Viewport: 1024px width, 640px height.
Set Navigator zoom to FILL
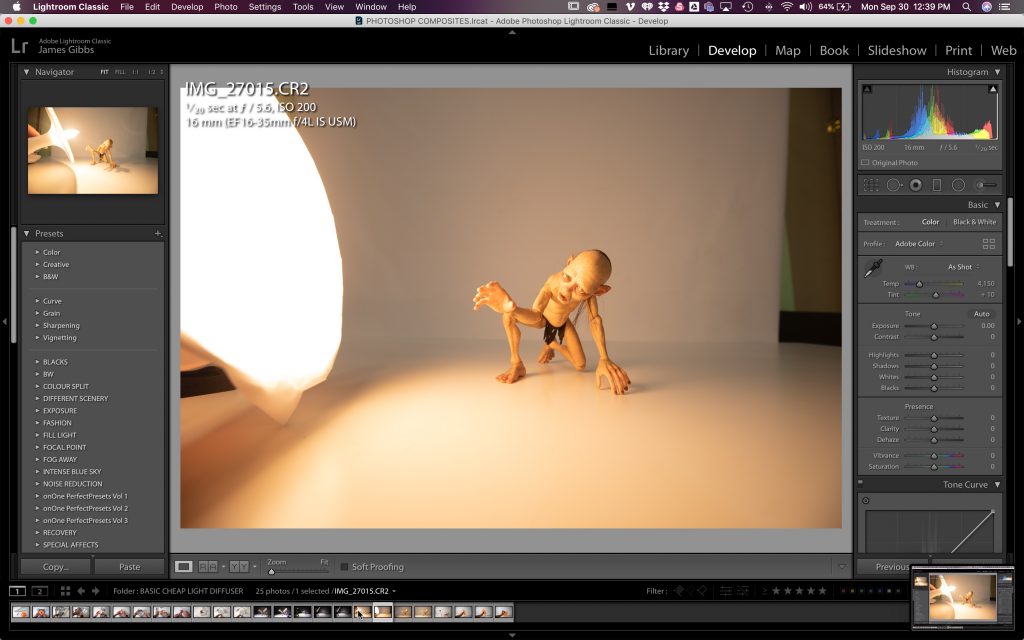tap(120, 72)
